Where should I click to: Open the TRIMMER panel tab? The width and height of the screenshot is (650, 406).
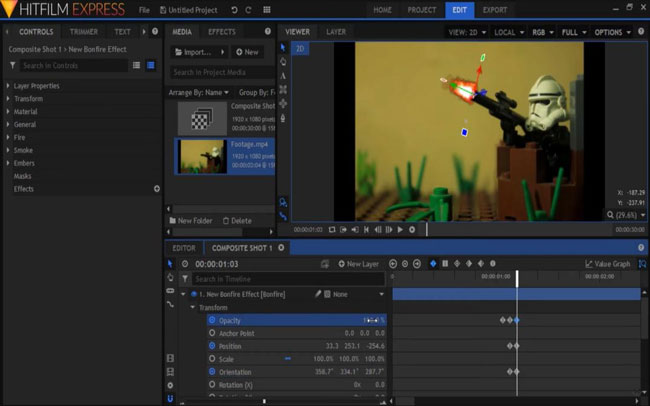84,32
